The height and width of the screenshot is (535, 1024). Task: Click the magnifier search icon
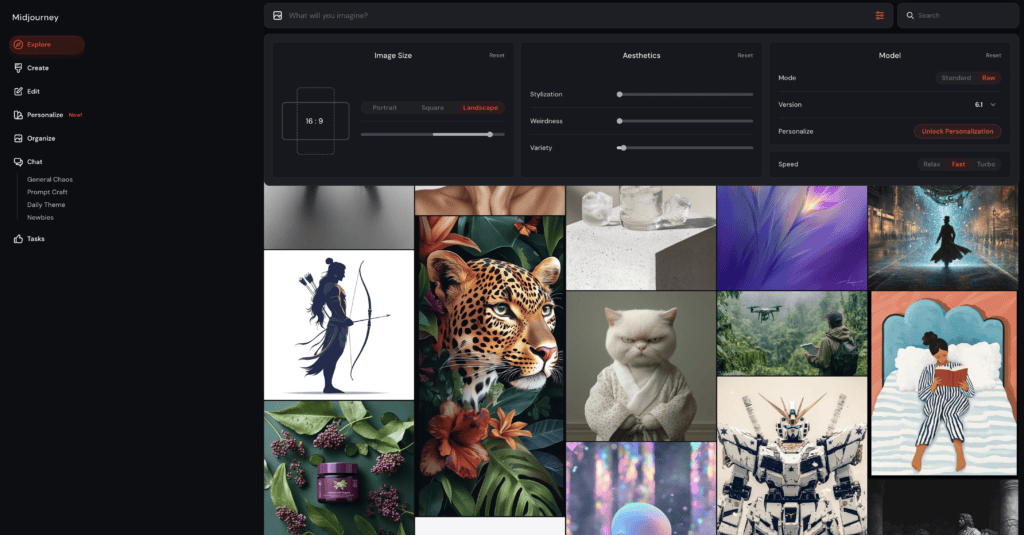tap(910, 16)
